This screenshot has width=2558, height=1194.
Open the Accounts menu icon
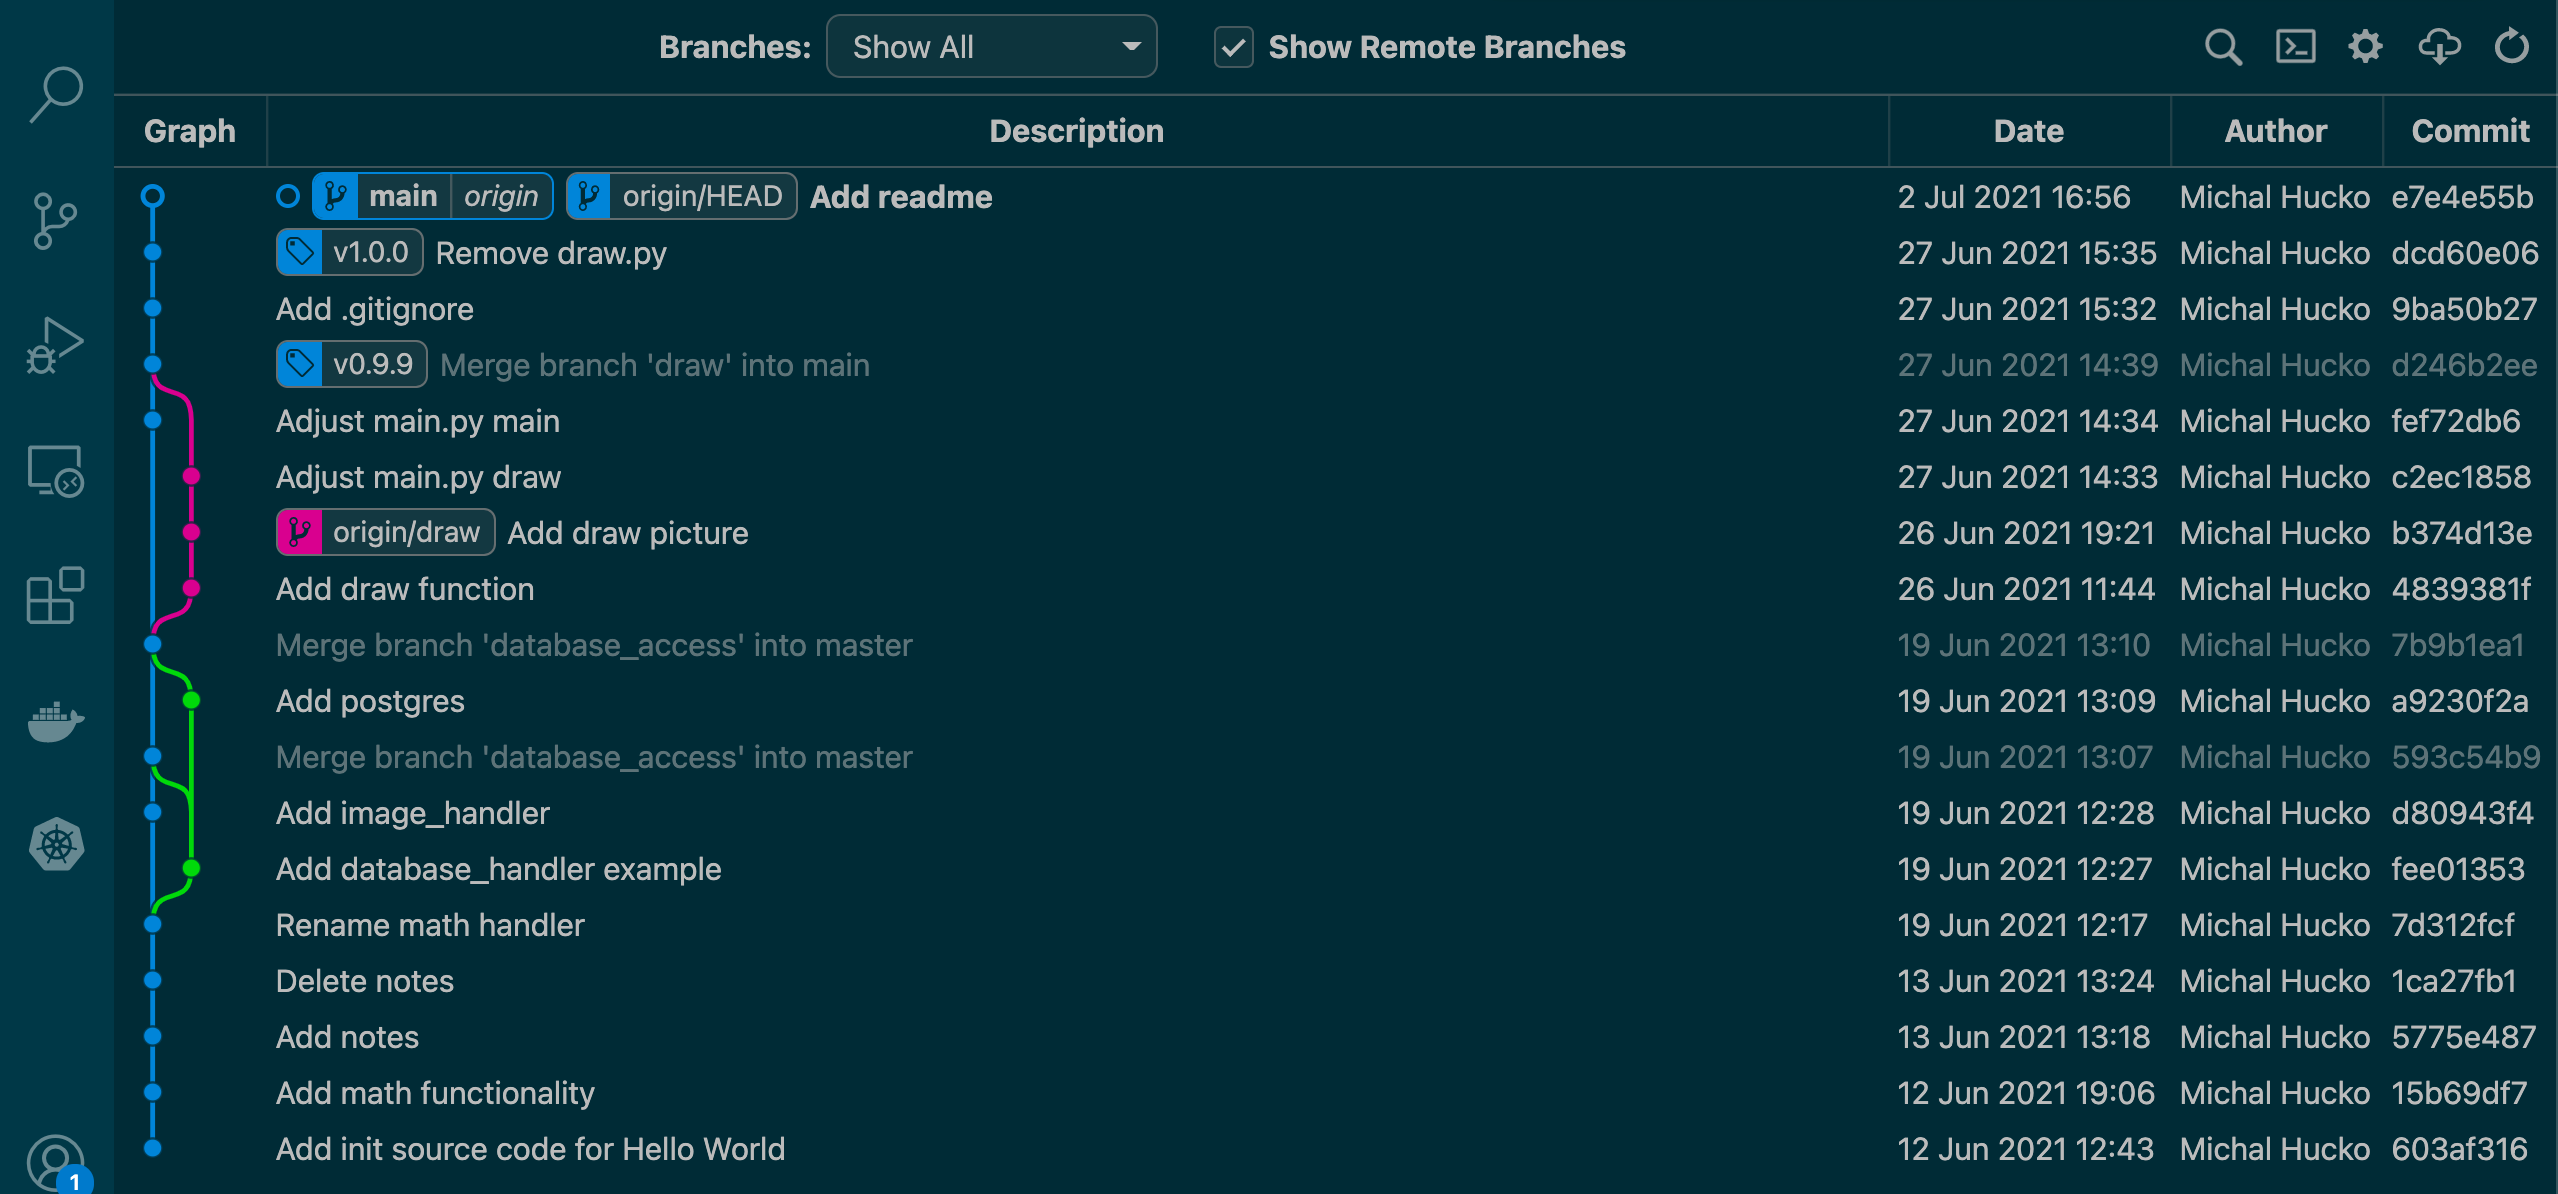[x=56, y=1164]
